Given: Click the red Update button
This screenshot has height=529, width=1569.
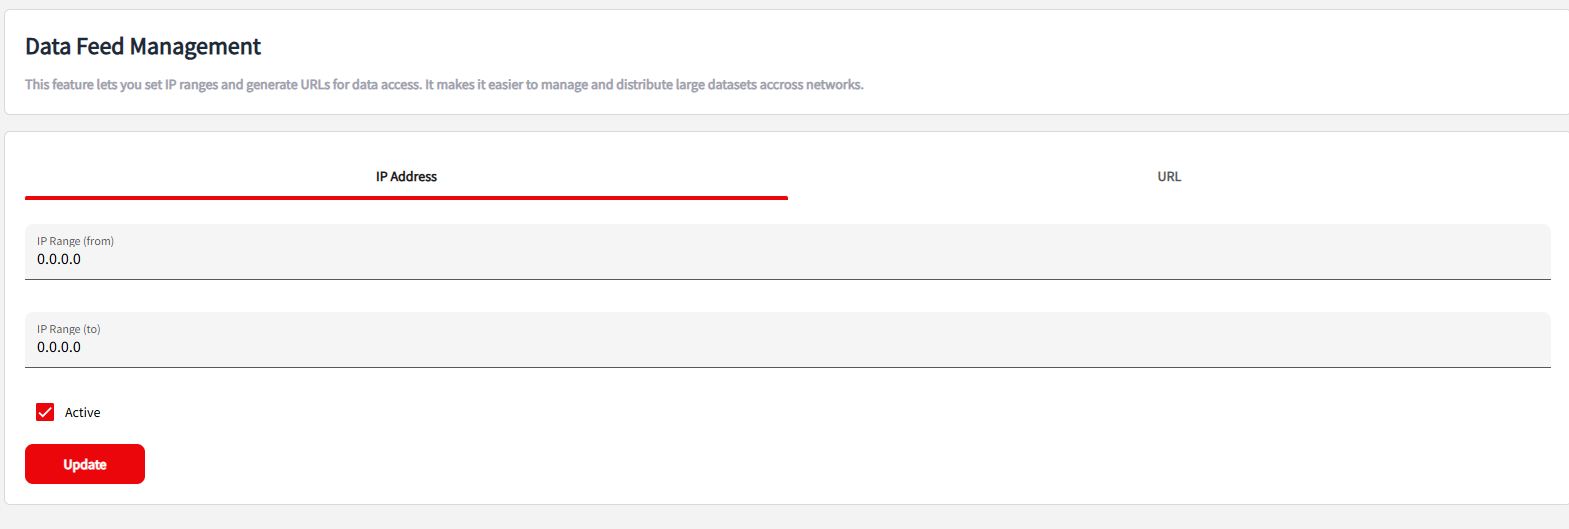Looking at the screenshot, I should point(85,464).
